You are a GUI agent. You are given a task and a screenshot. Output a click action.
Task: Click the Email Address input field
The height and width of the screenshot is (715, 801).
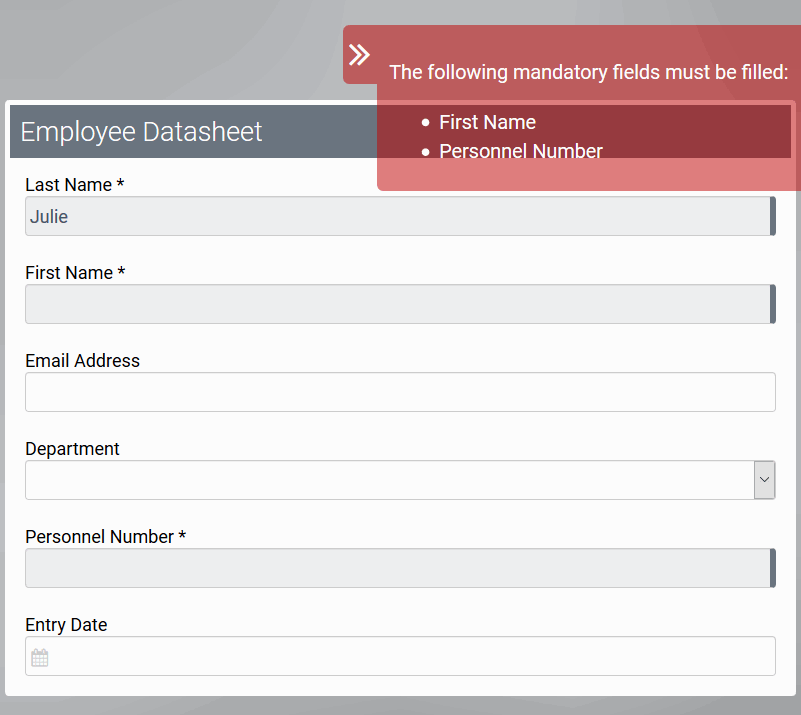(x=400, y=392)
